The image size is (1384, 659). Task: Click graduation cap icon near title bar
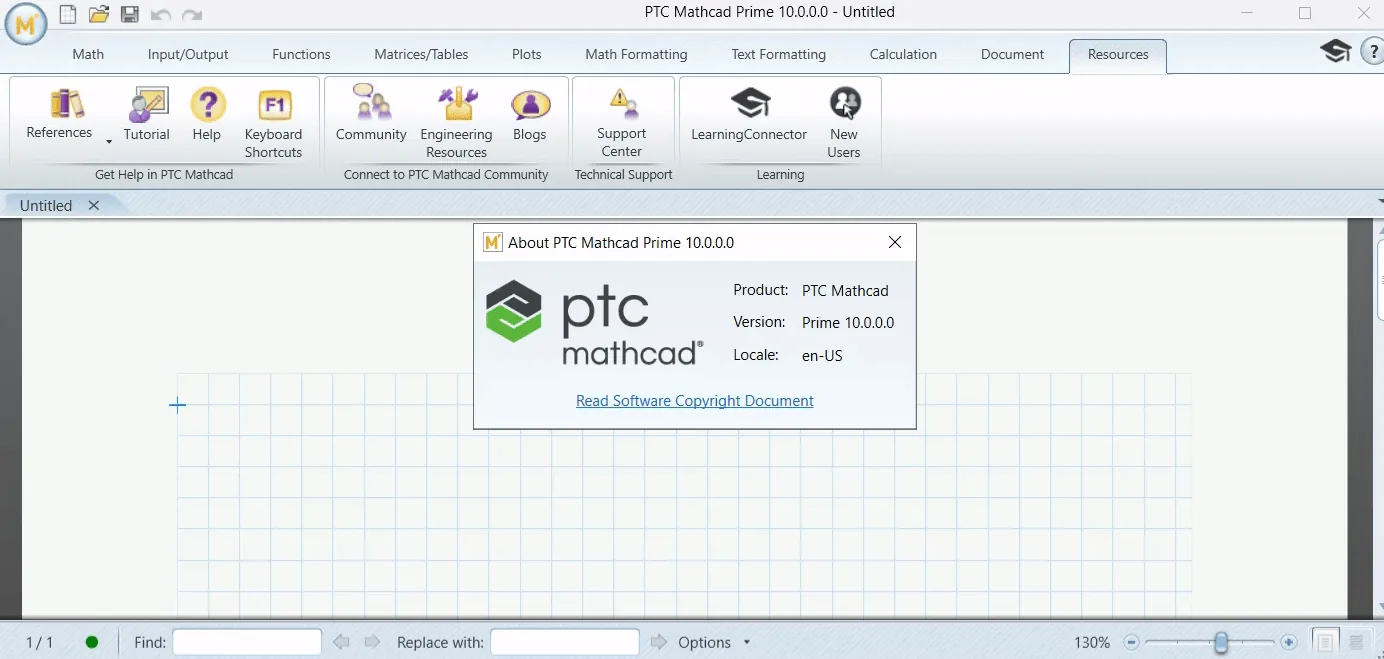1336,51
